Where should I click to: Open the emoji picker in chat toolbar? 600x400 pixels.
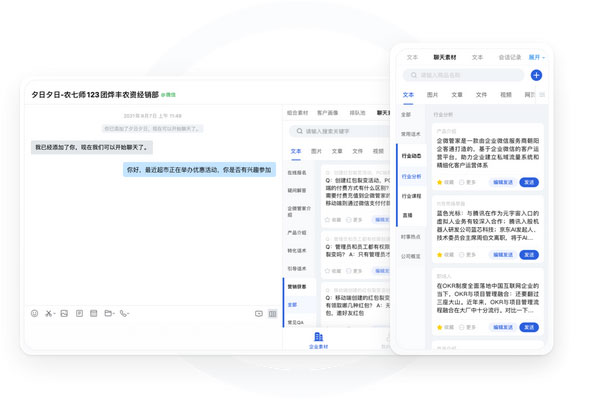pyautogui.click(x=34, y=313)
